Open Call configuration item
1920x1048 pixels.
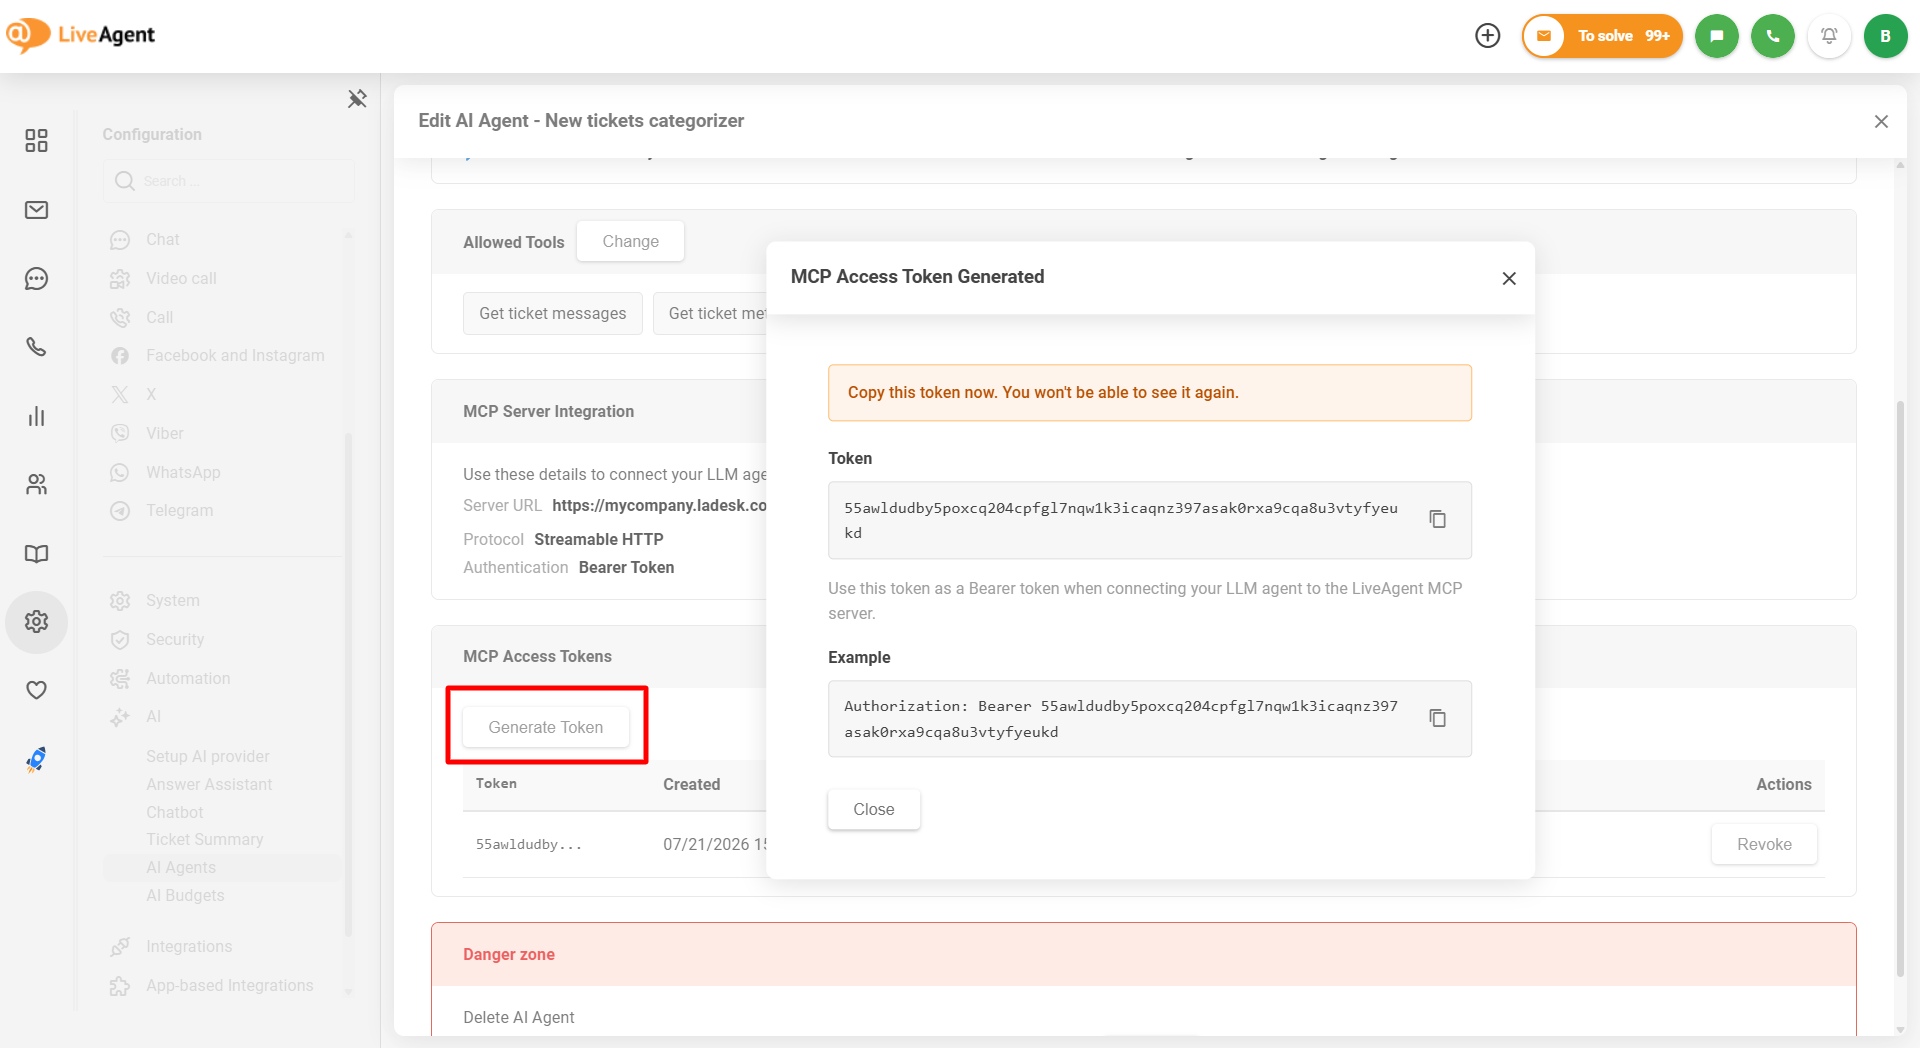[x=160, y=318]
